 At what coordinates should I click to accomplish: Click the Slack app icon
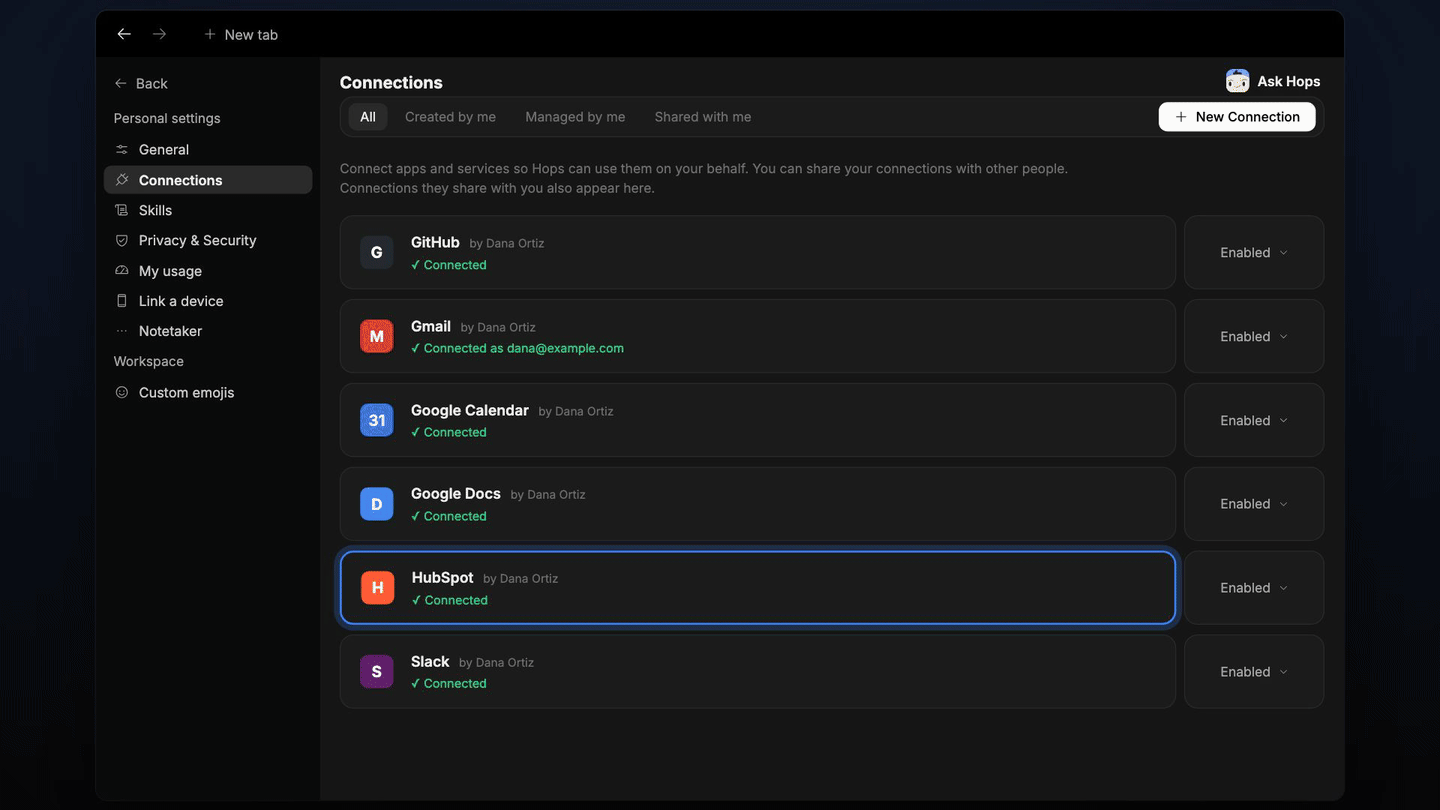pos(377,671)
